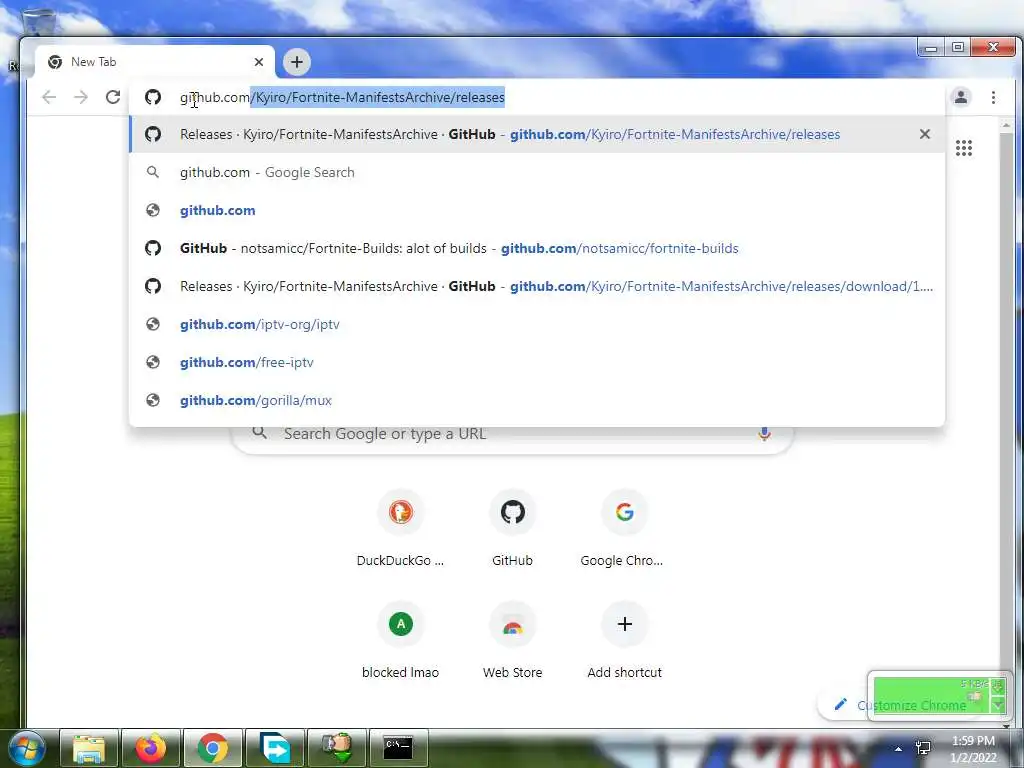The image size is (1024, 768).
Task: Click the network icon in system tray
Action: pos(923,748)
